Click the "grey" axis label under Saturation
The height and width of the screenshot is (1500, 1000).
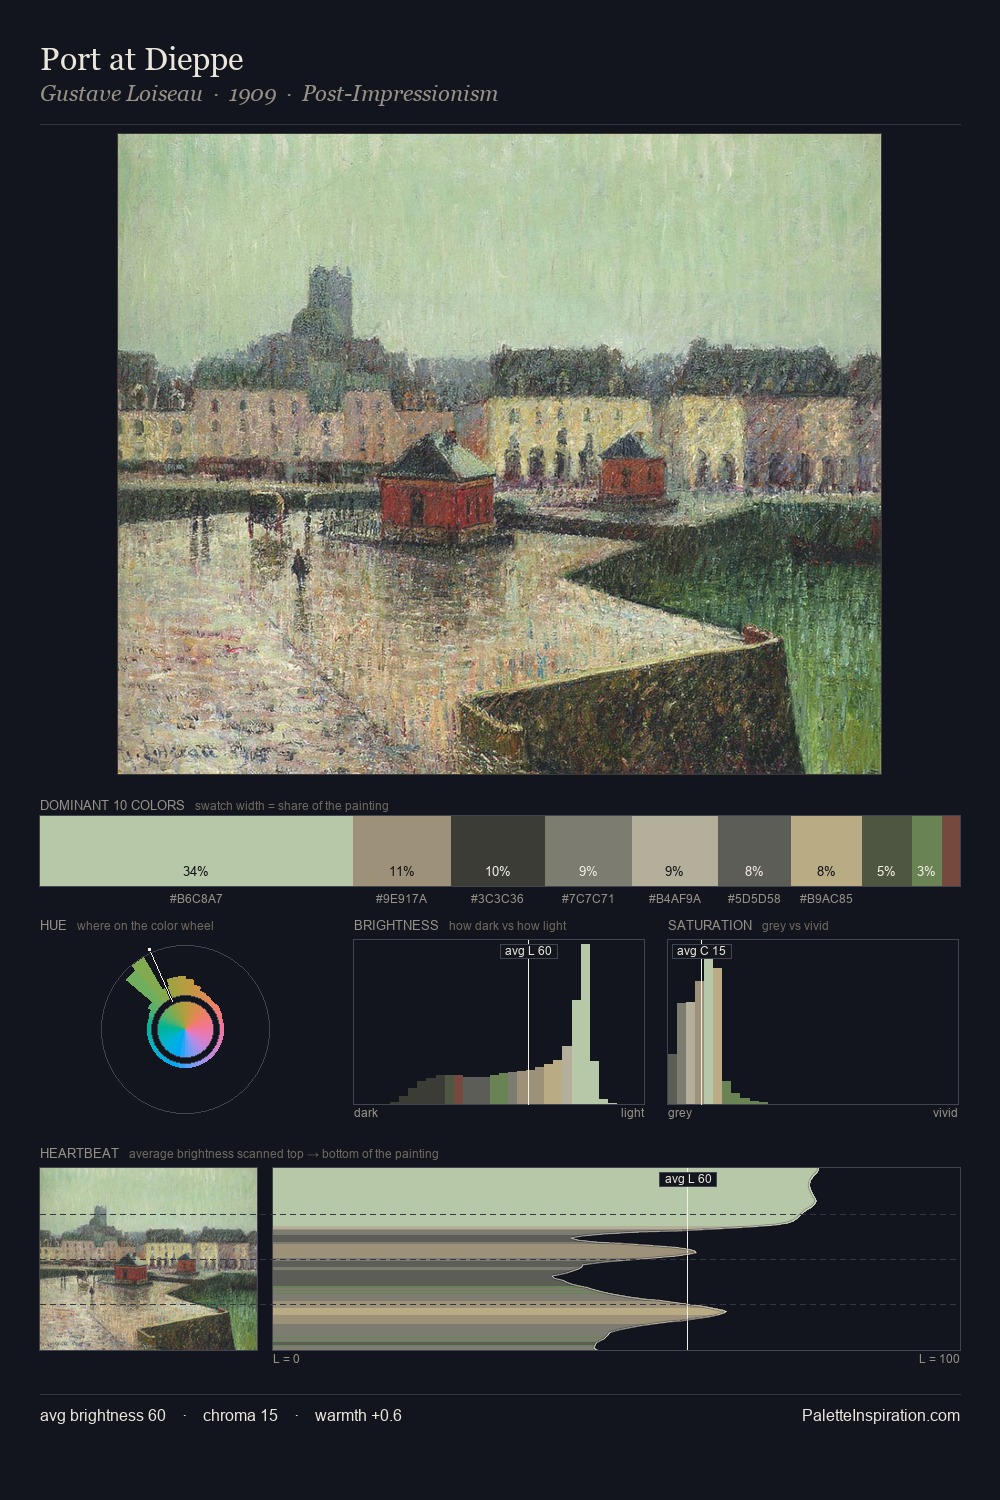pos(680,1113)
